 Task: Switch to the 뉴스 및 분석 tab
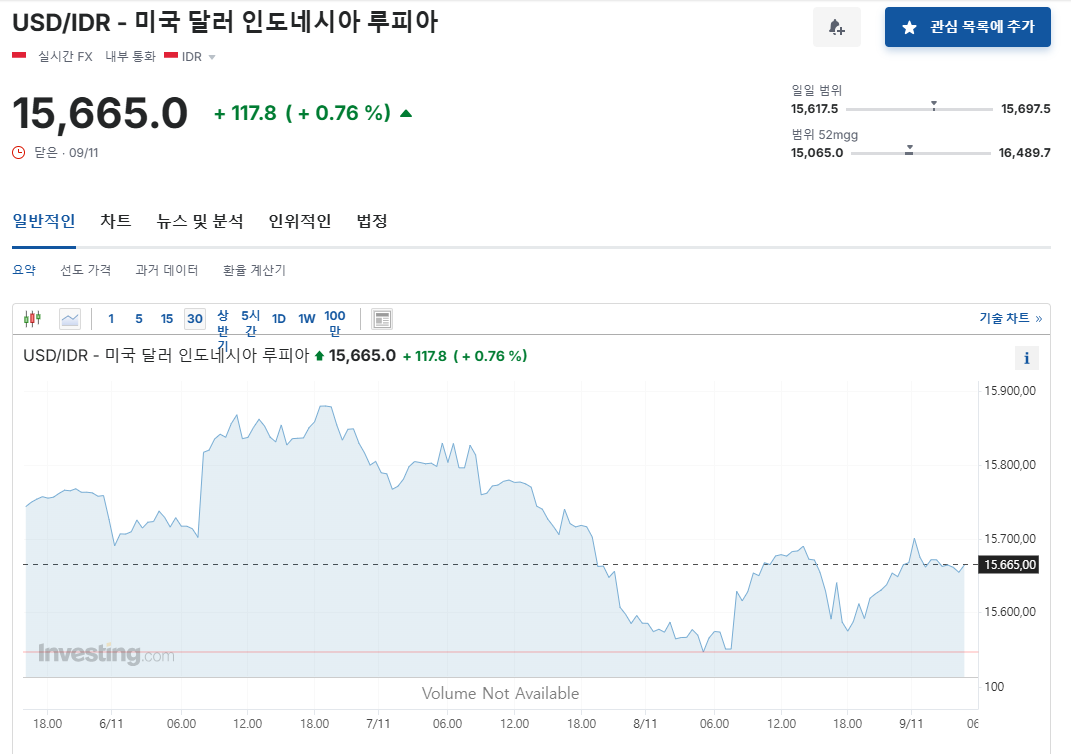pyautogui.click(x=200, y=221)
